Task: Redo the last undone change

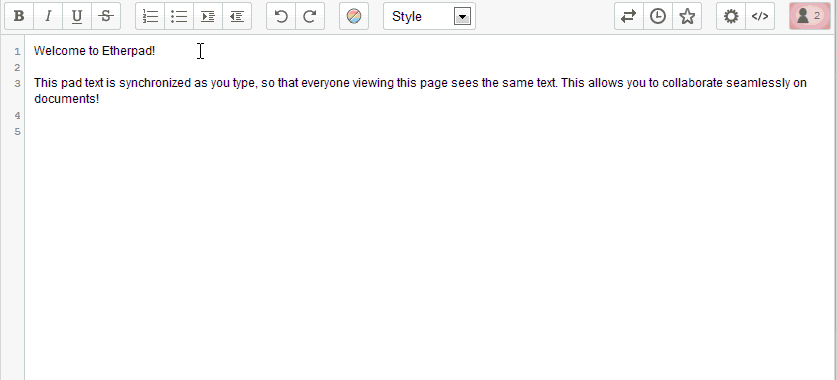Action: point(310,16)
